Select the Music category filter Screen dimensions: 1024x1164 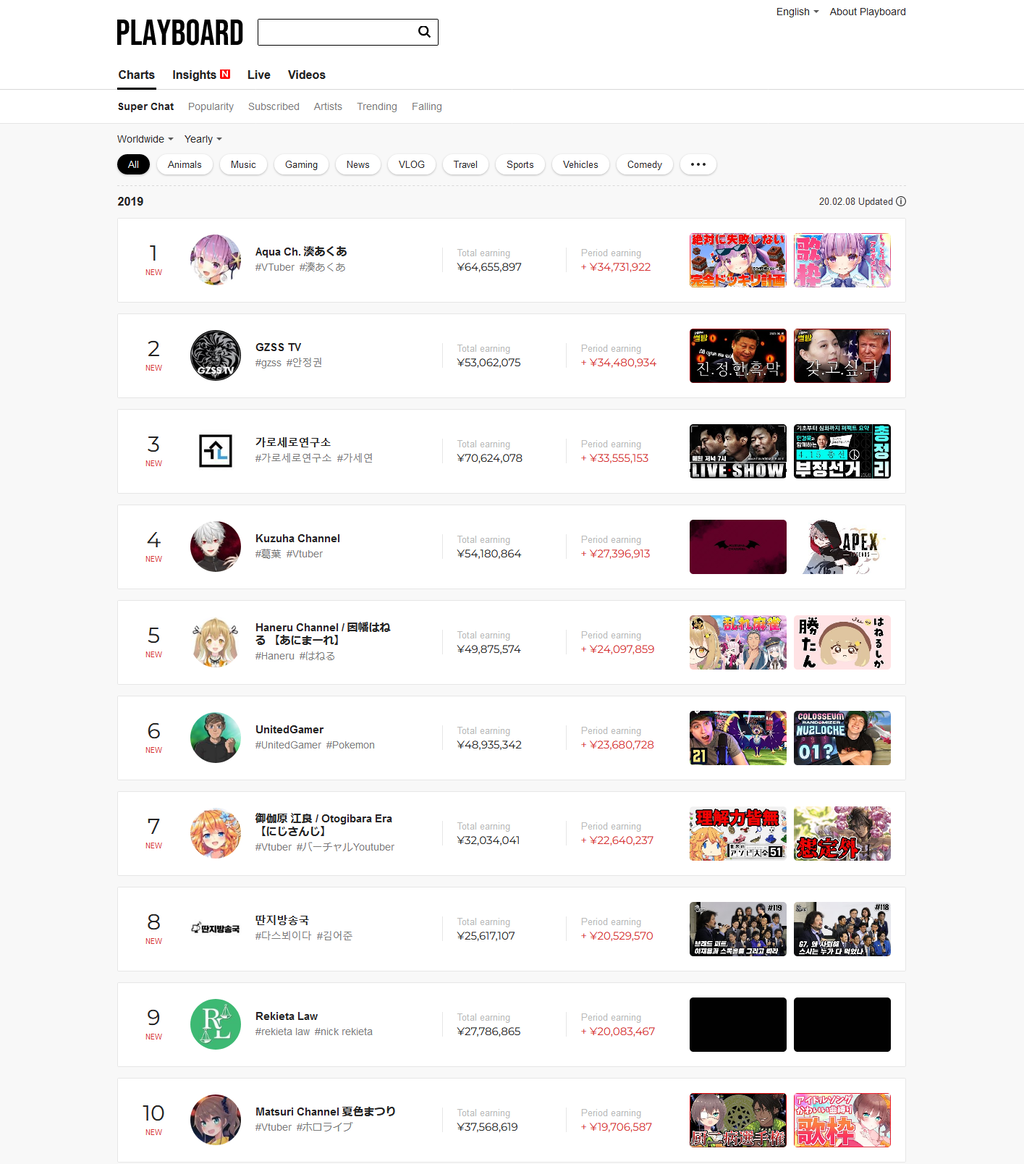243,165
